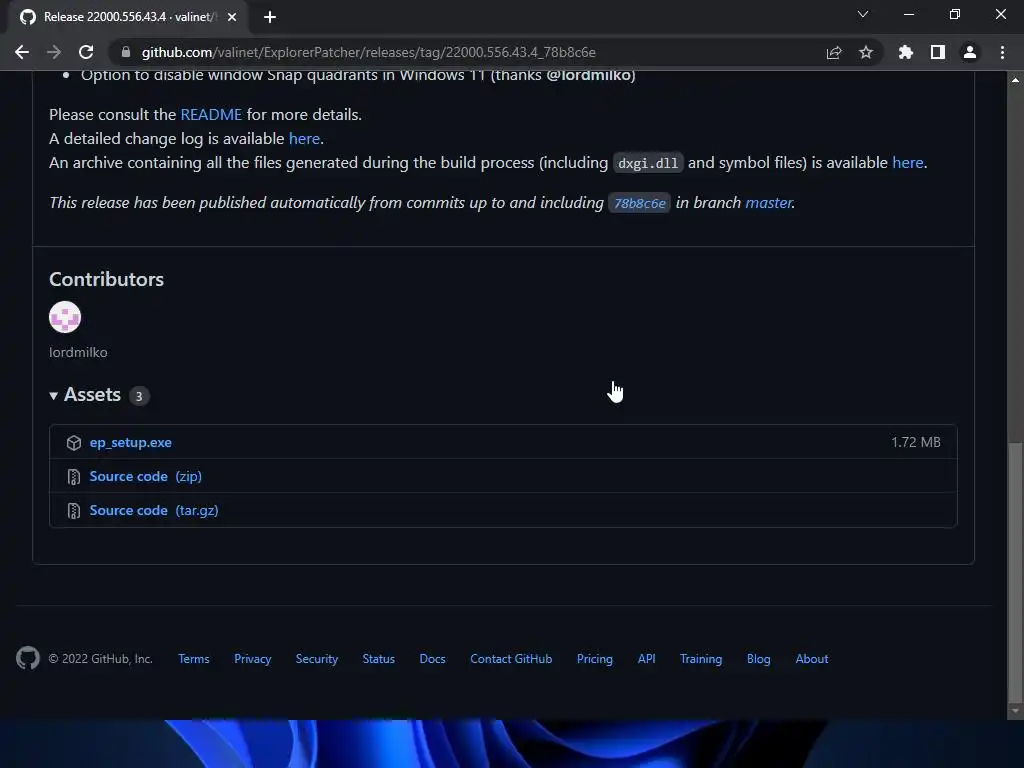The image size is (1024, 768).
Task: Download ep_setup.exe
Action: point(131,443)
